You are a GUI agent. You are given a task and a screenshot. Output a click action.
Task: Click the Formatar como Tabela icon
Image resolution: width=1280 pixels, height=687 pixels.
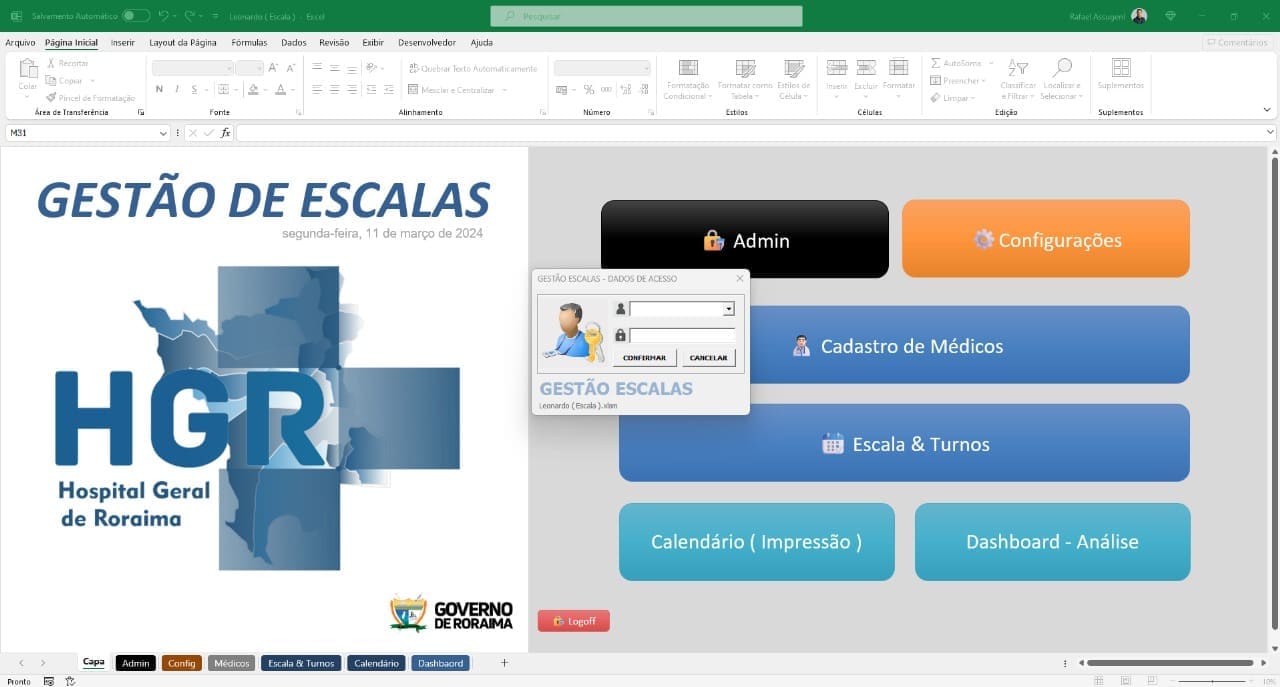[745, 68]
